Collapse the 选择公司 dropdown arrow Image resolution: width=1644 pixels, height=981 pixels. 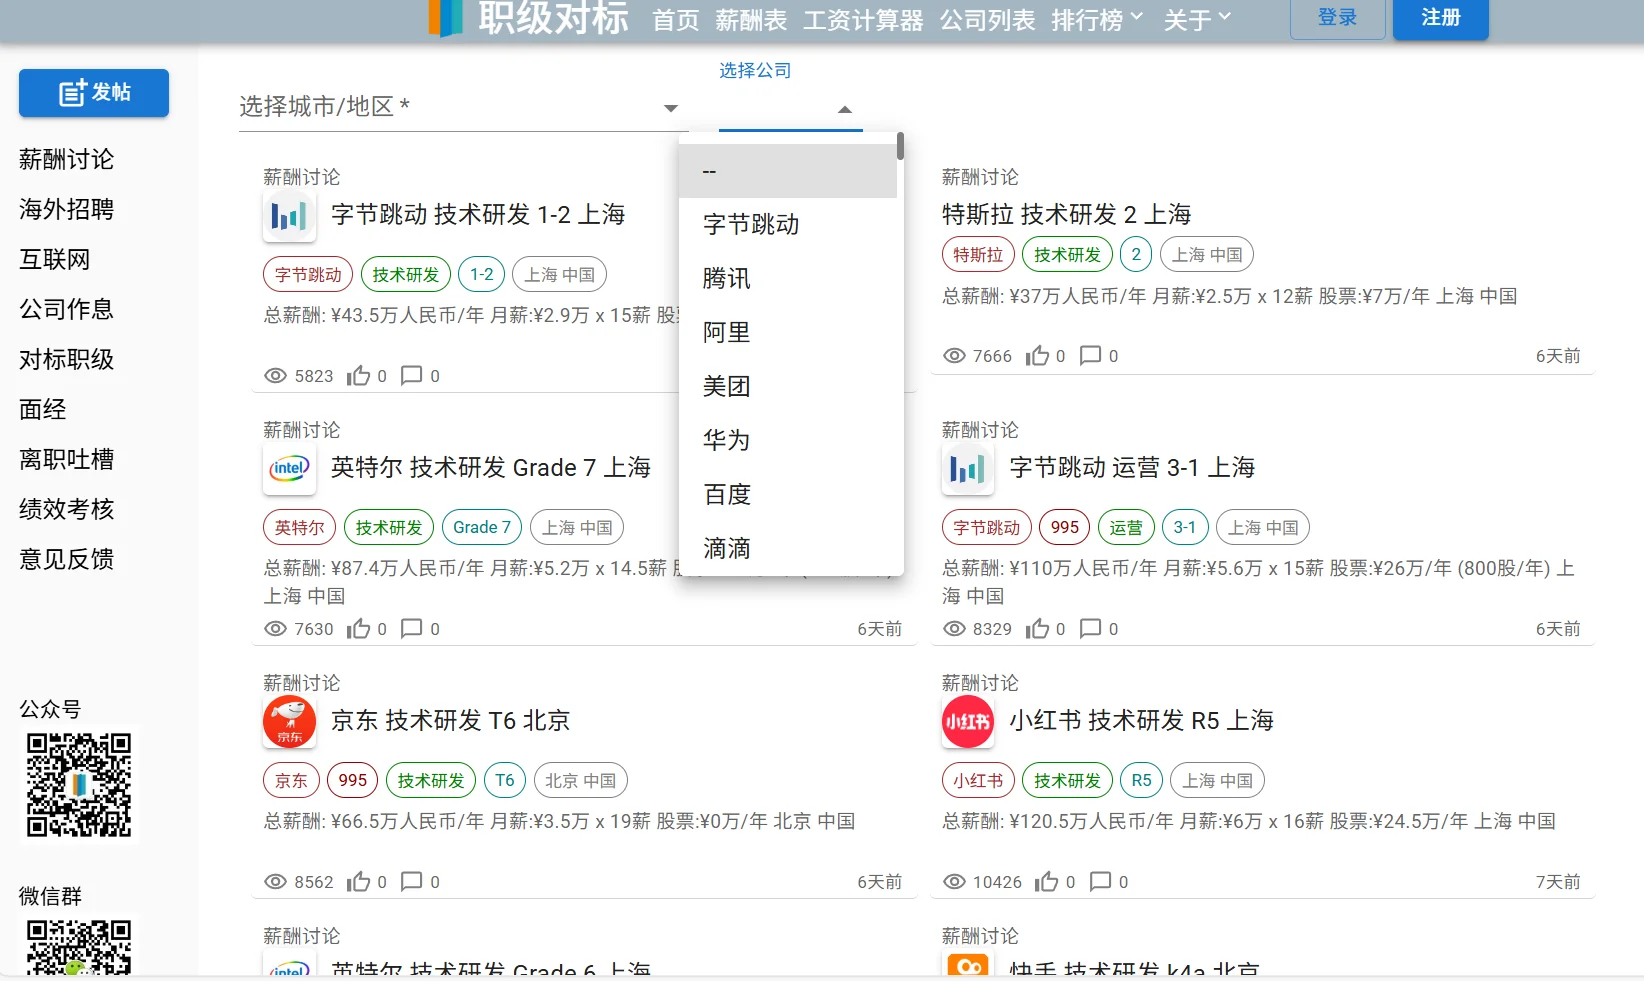845,109
